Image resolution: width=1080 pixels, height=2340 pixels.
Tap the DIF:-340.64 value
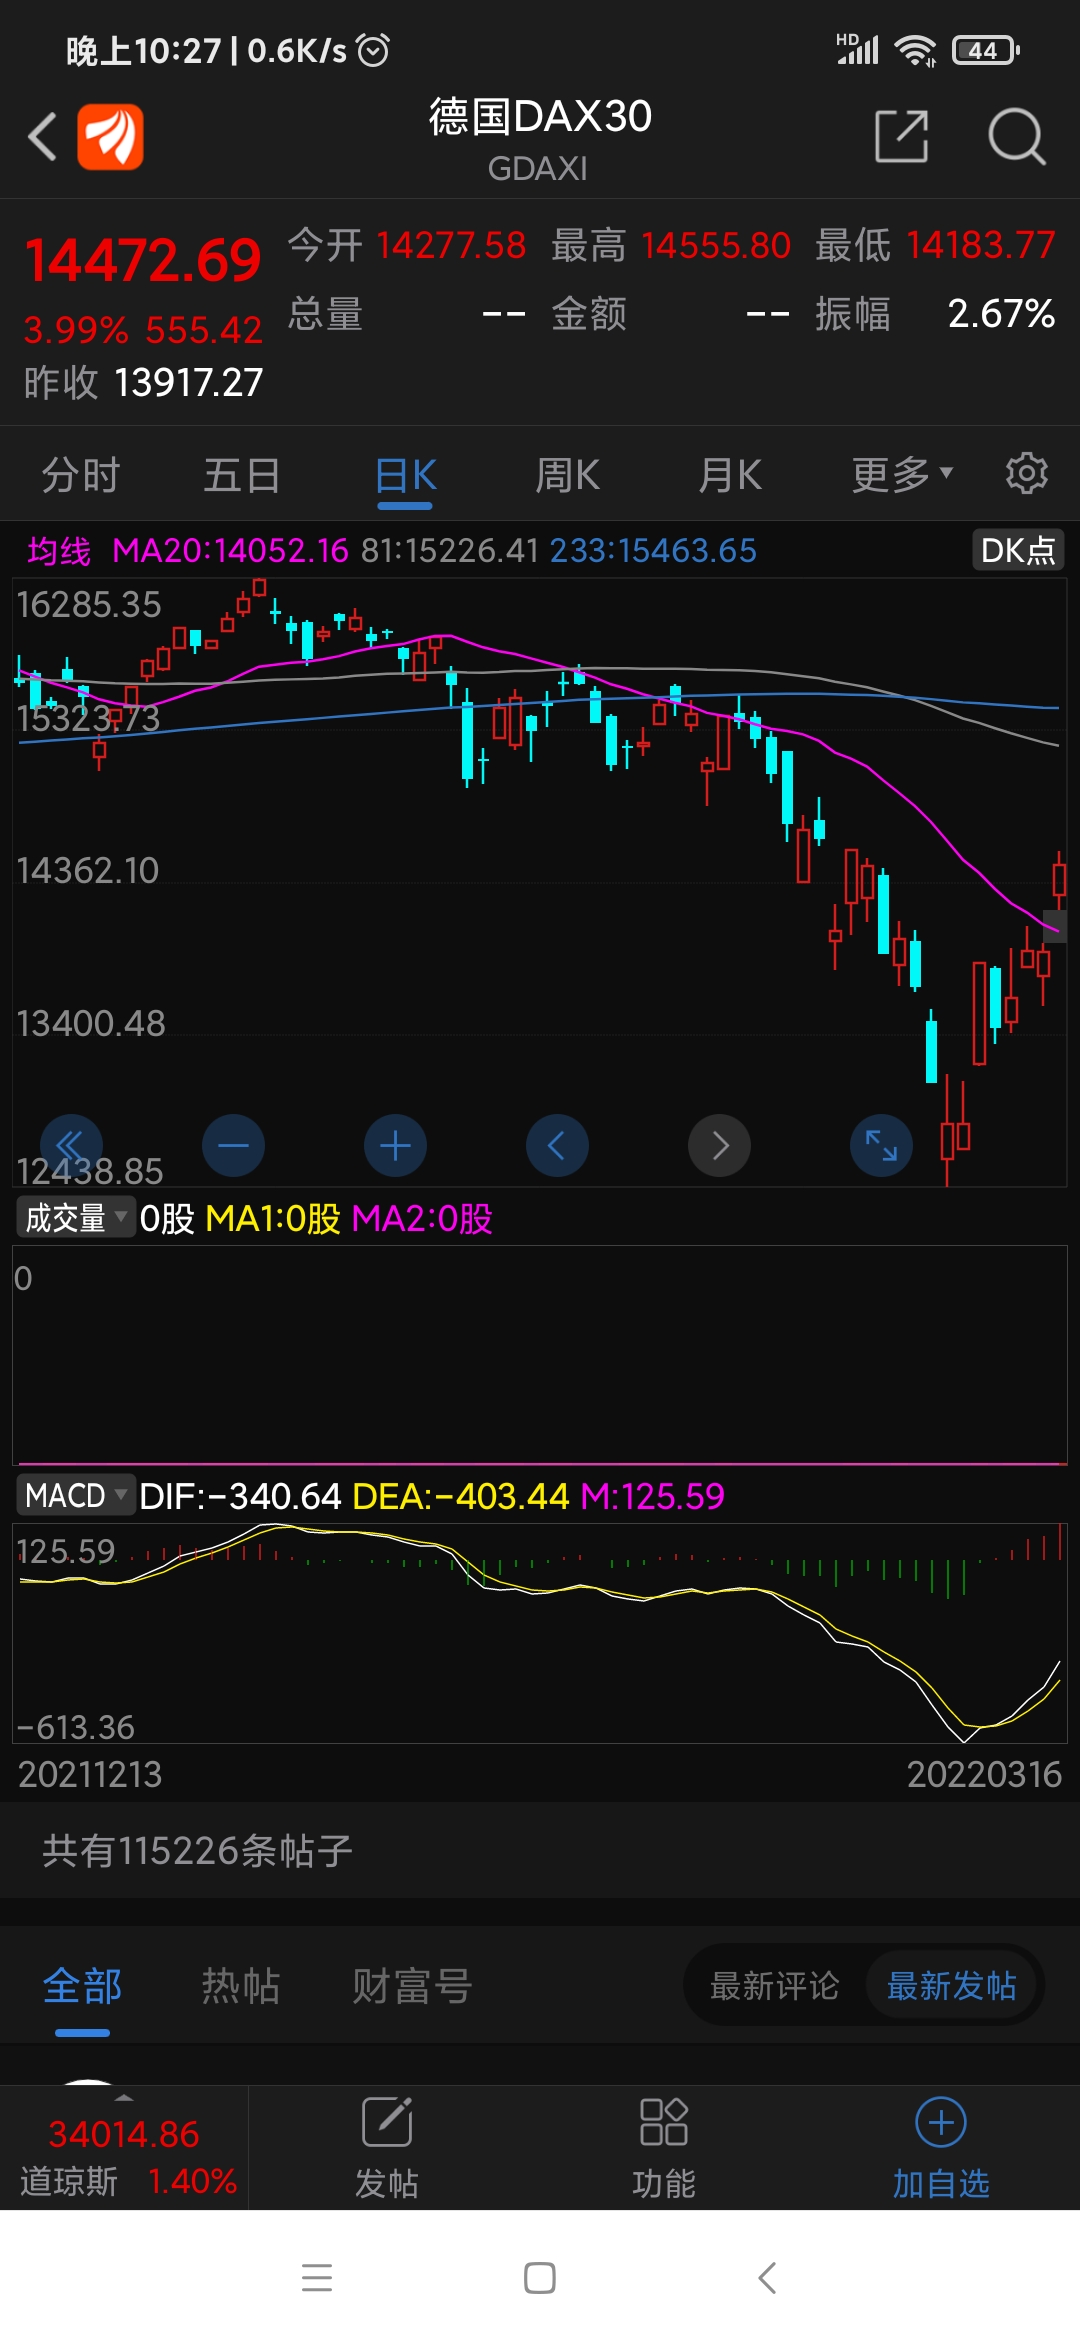point(240,1496)
